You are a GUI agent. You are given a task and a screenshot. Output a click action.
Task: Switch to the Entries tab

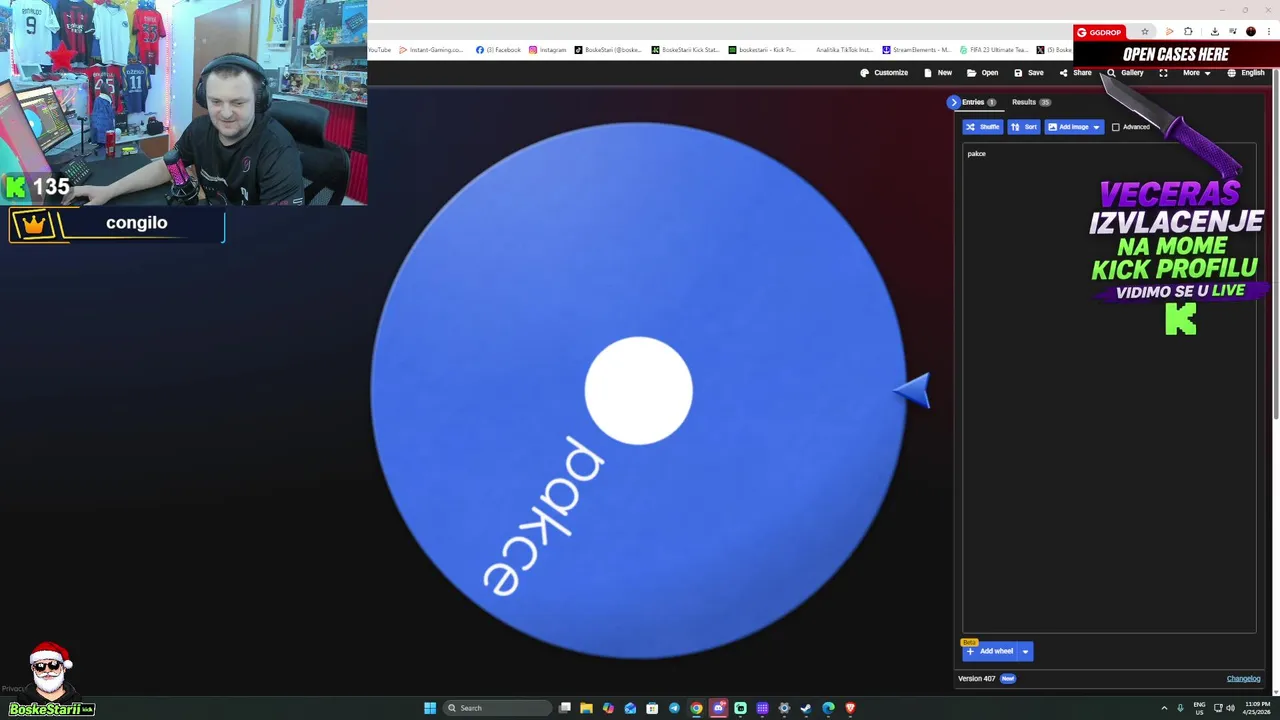(x=978, y=102)
